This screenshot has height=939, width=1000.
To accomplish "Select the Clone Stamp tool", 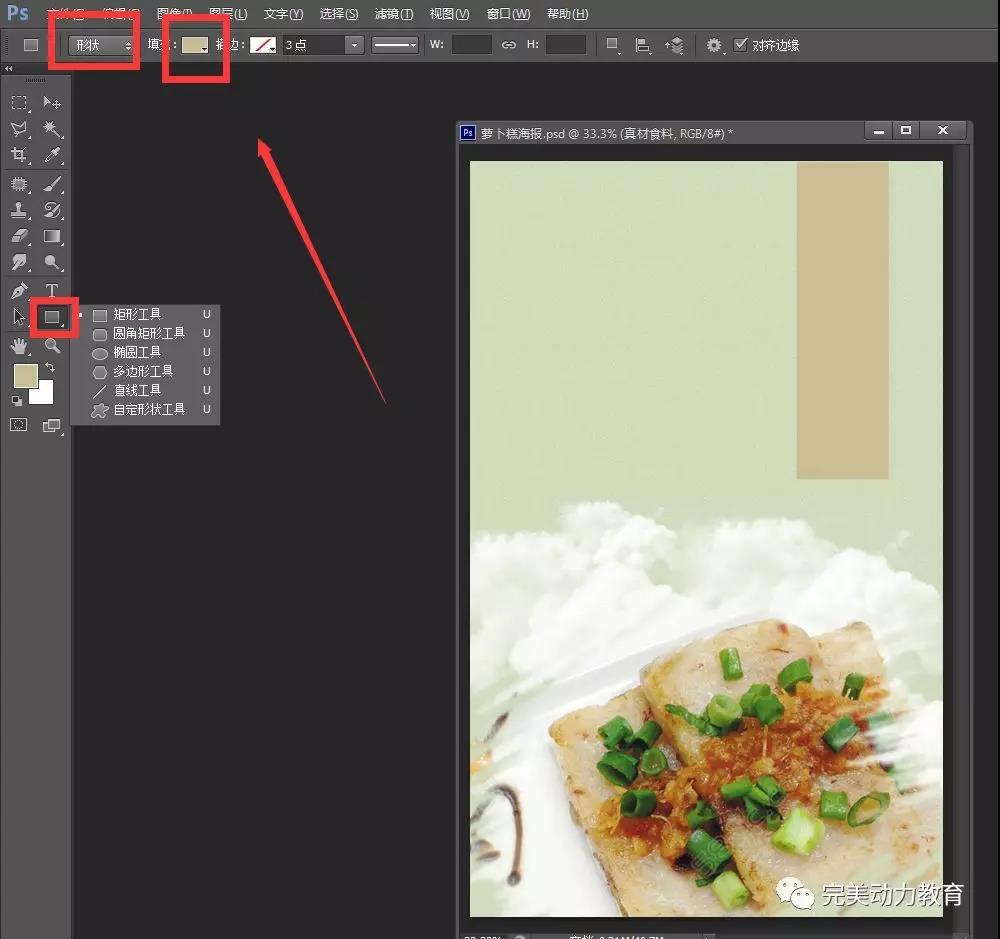I will (19, 210).
